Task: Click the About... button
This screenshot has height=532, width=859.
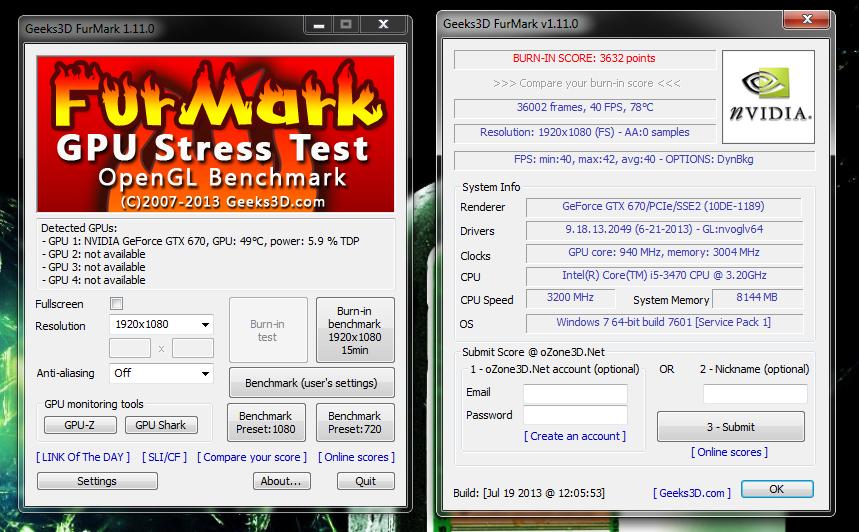Action: pyautogui.click(x=282, y=481)
